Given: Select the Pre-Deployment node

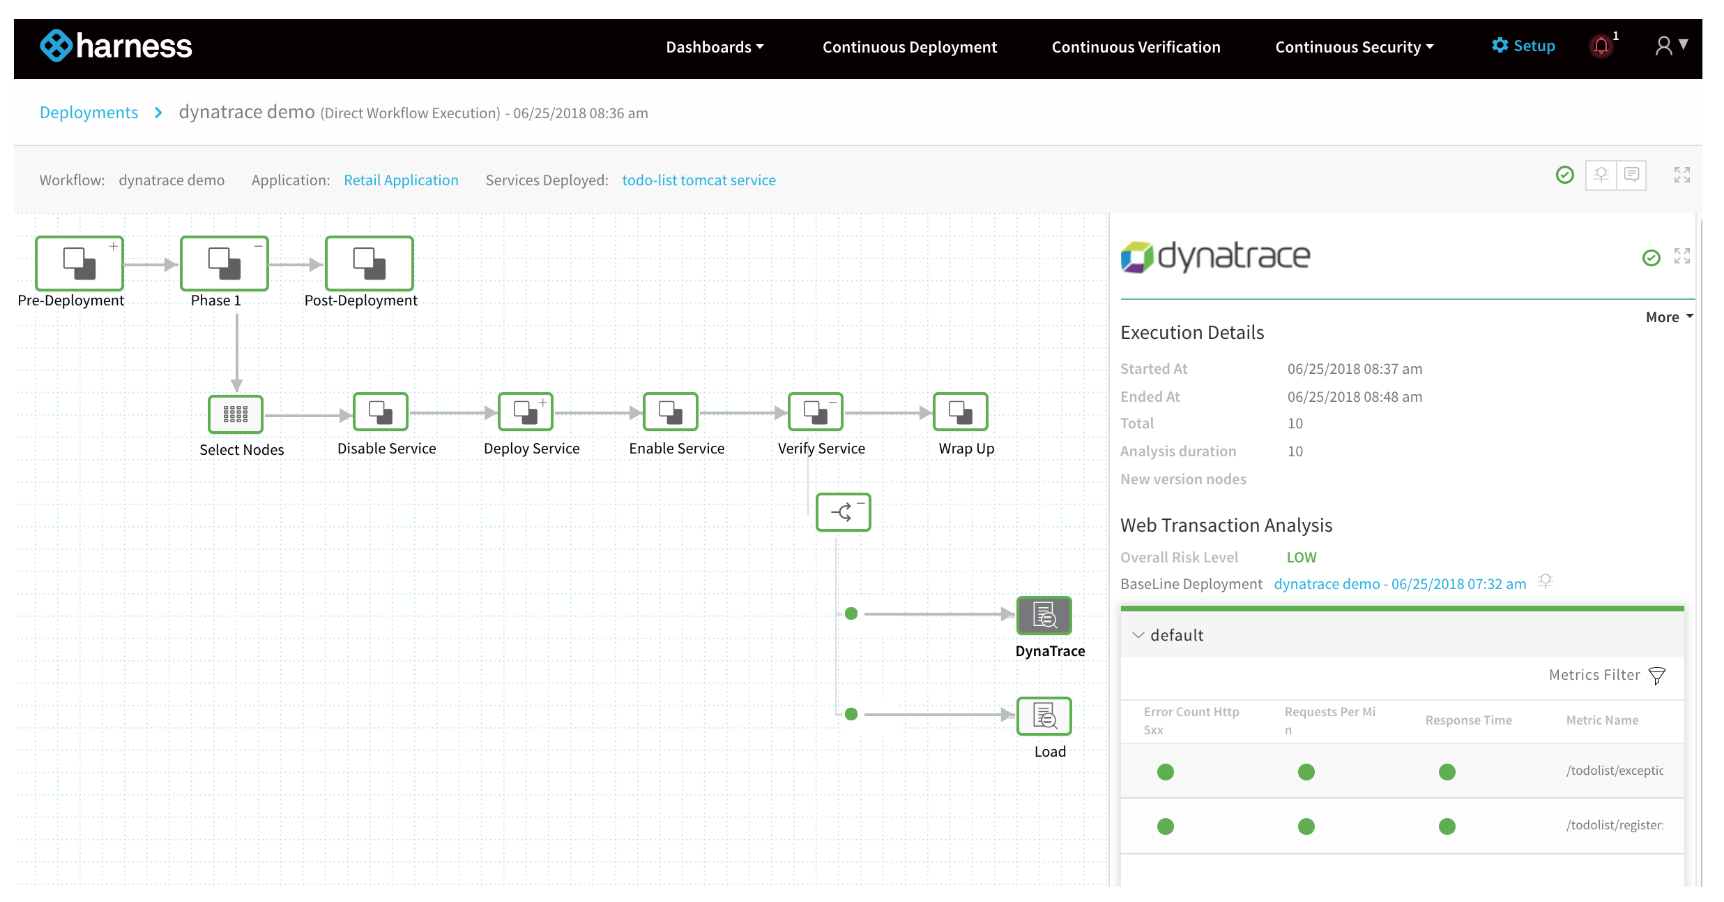Looking at the screenshot, I should click(79, 264).
